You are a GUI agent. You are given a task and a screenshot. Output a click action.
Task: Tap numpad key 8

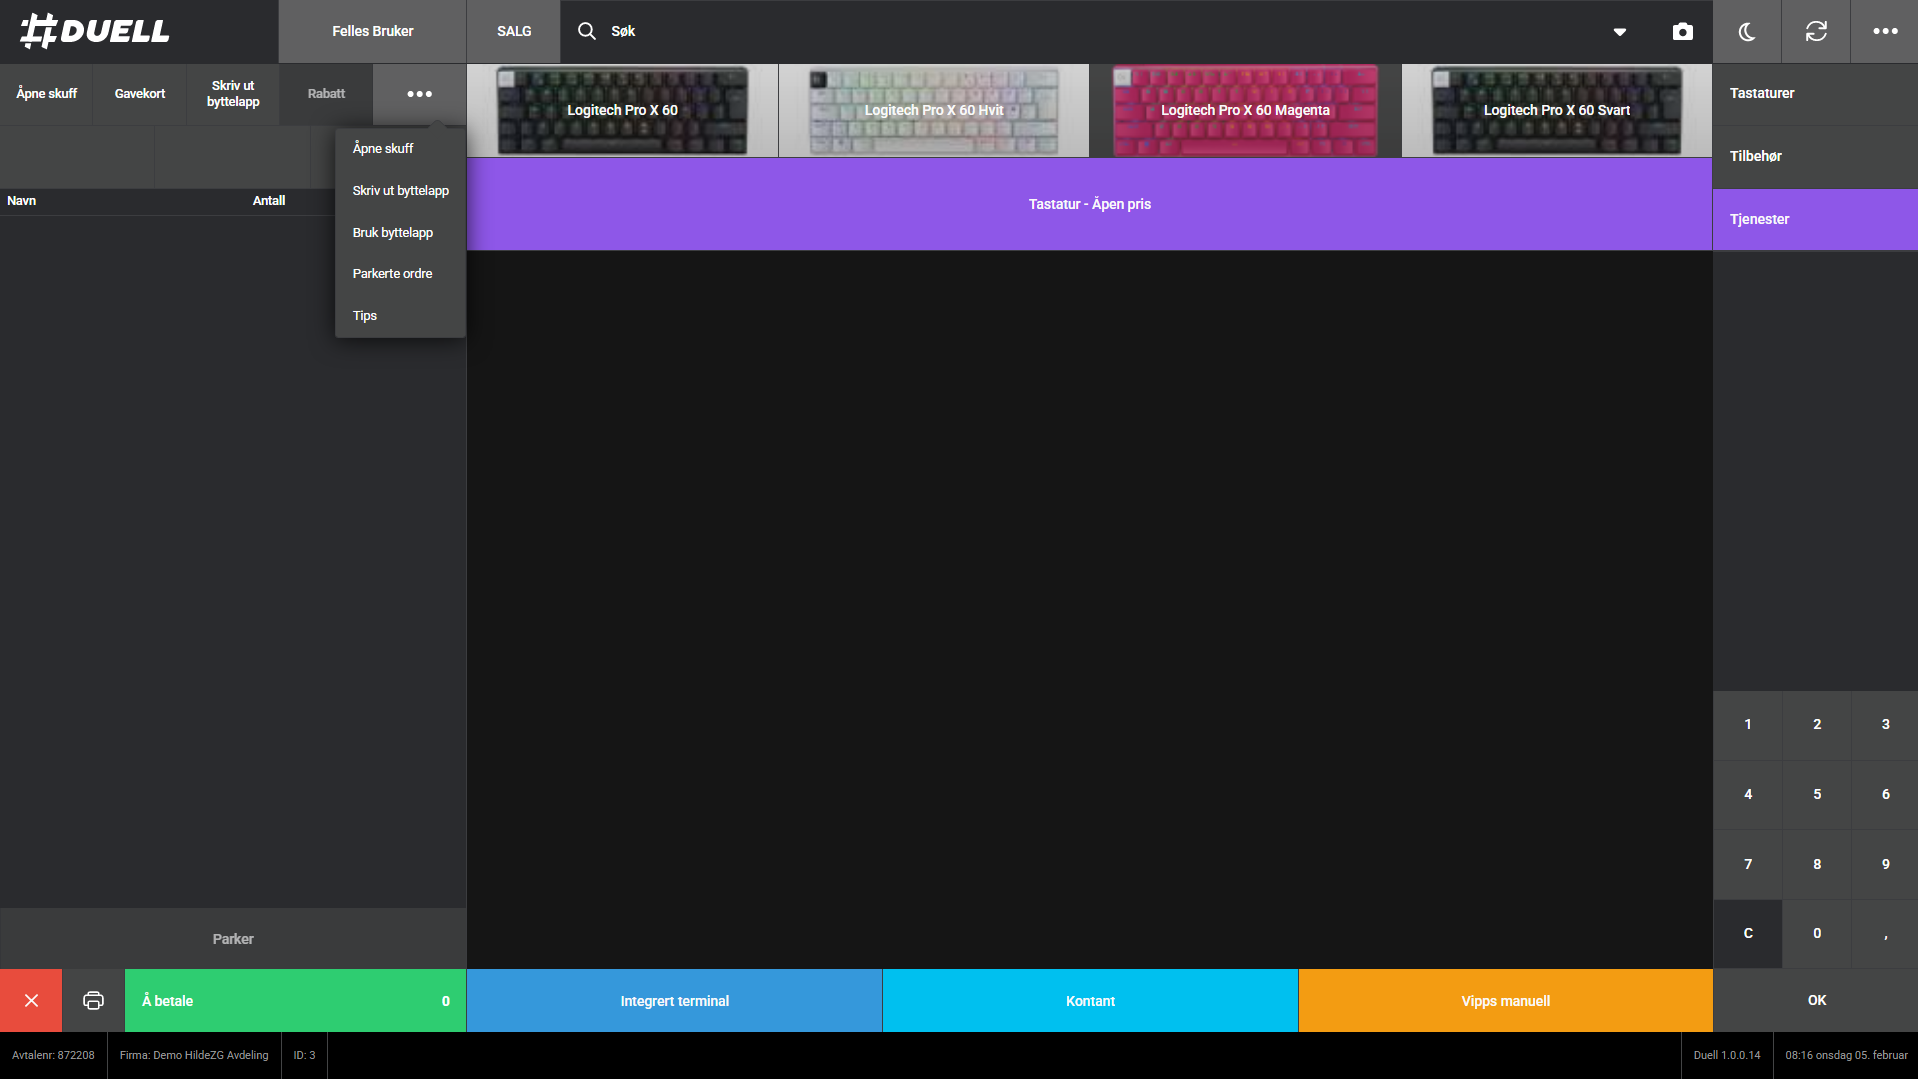(1817, 864)
